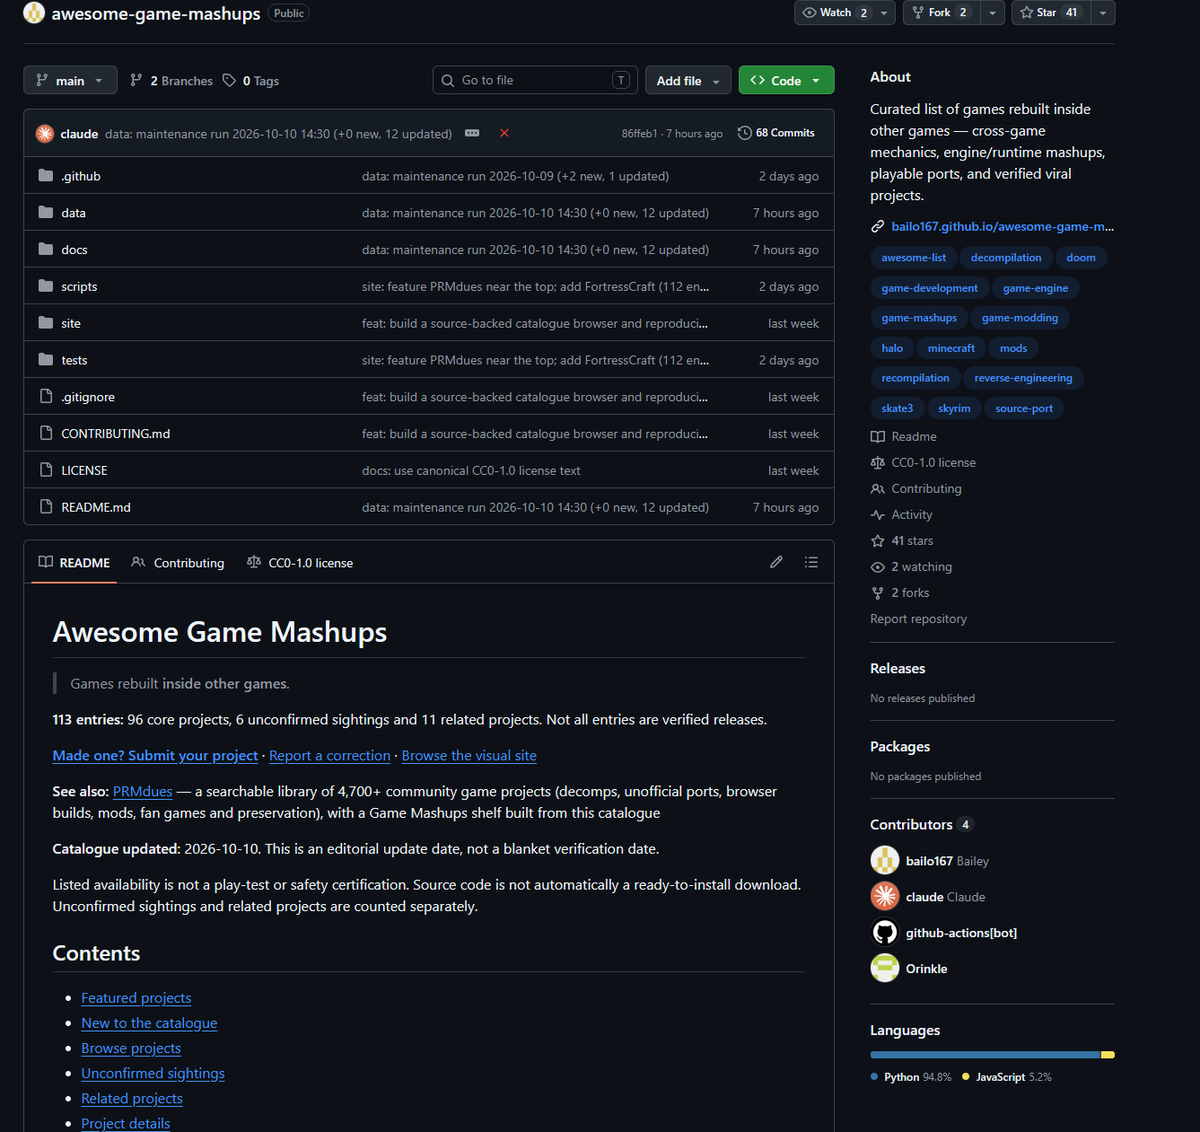Open the README outline list icon
Image resolution: width=1200 pixels, height=1132 pixels.
coord(811,563)
